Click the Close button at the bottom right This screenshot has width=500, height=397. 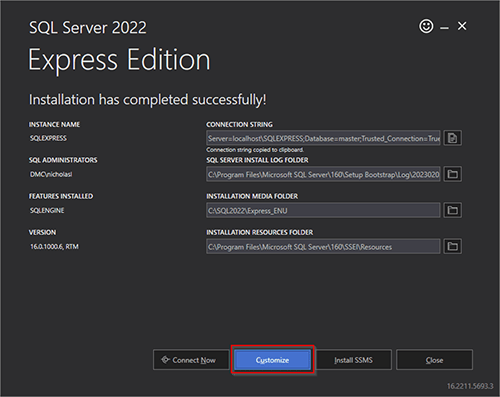point(434,360)
